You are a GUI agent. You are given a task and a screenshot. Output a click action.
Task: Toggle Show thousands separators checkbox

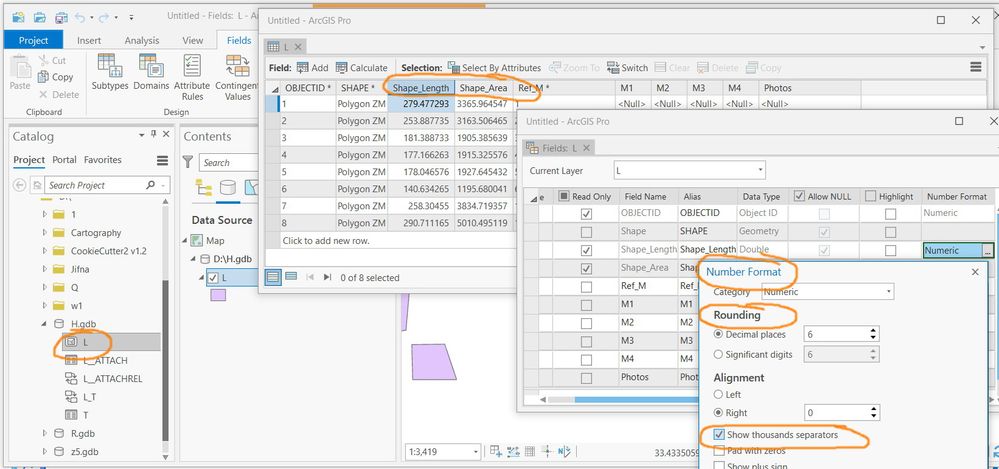click(719, 435)
